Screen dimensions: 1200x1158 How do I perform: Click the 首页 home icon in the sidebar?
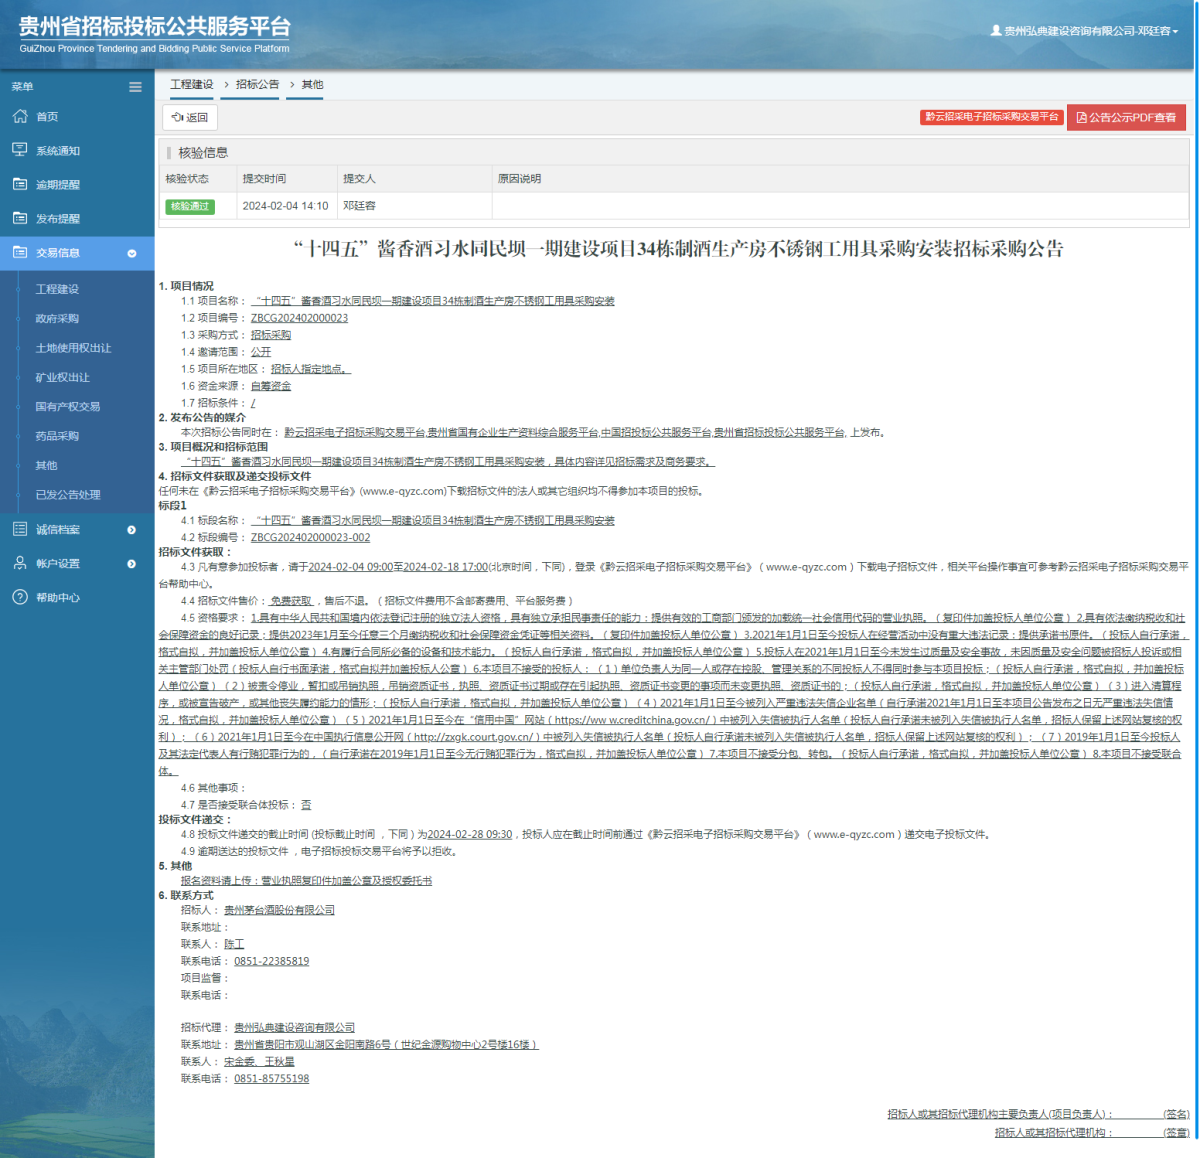click(x=19, y=116)
